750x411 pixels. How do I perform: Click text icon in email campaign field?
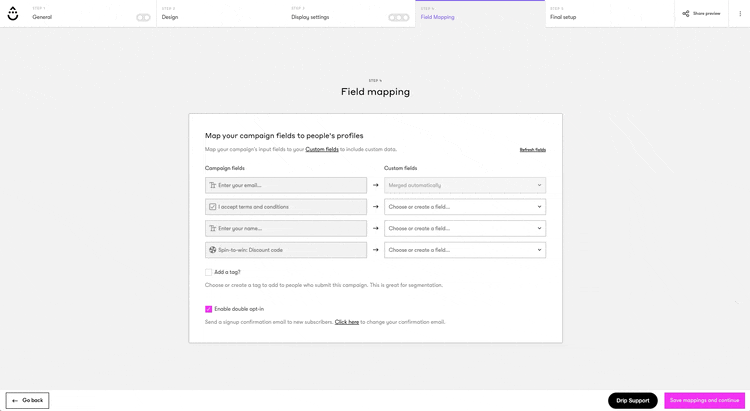(x=212, y=185)
